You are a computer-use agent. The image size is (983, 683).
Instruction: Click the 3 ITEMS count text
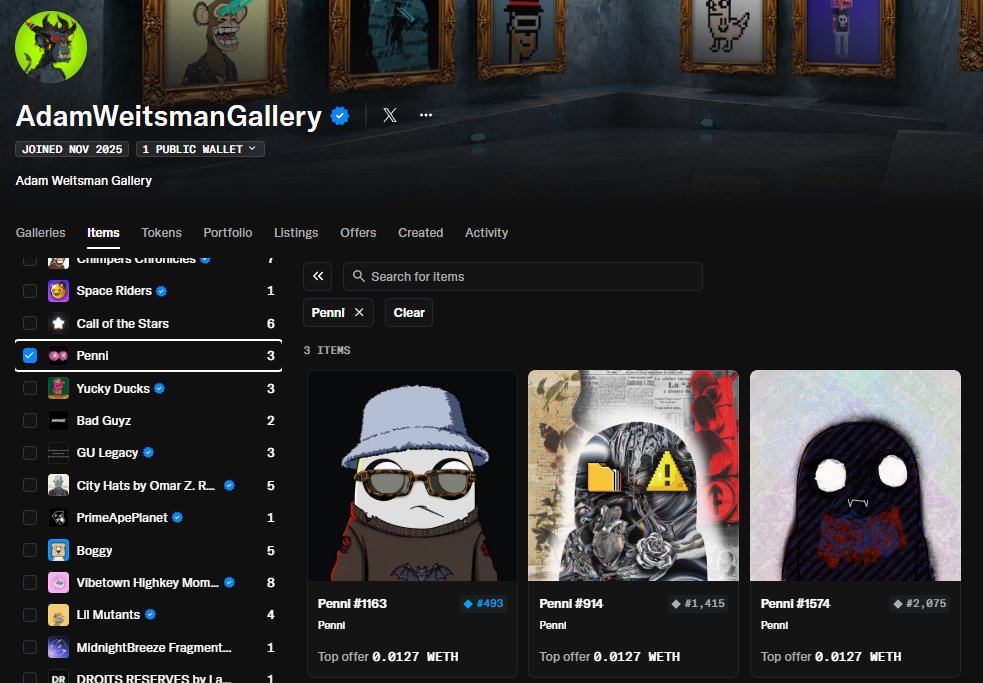coord(327,350)
